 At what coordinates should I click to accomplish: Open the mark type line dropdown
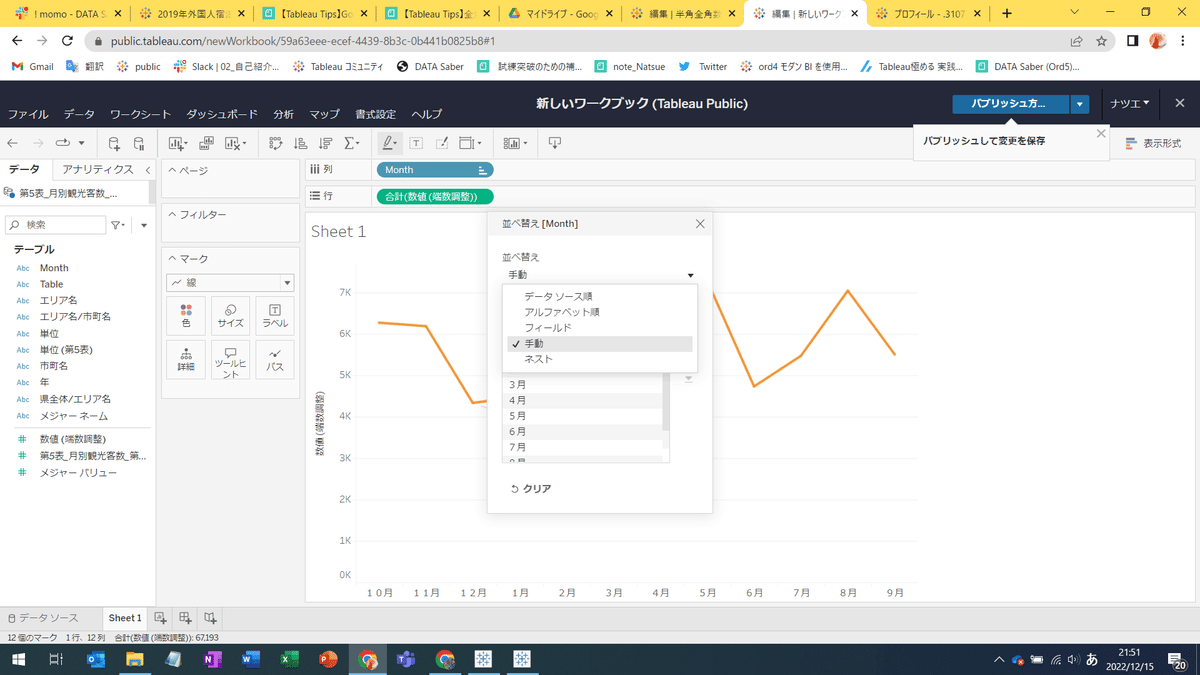click(x=230, y=283)
